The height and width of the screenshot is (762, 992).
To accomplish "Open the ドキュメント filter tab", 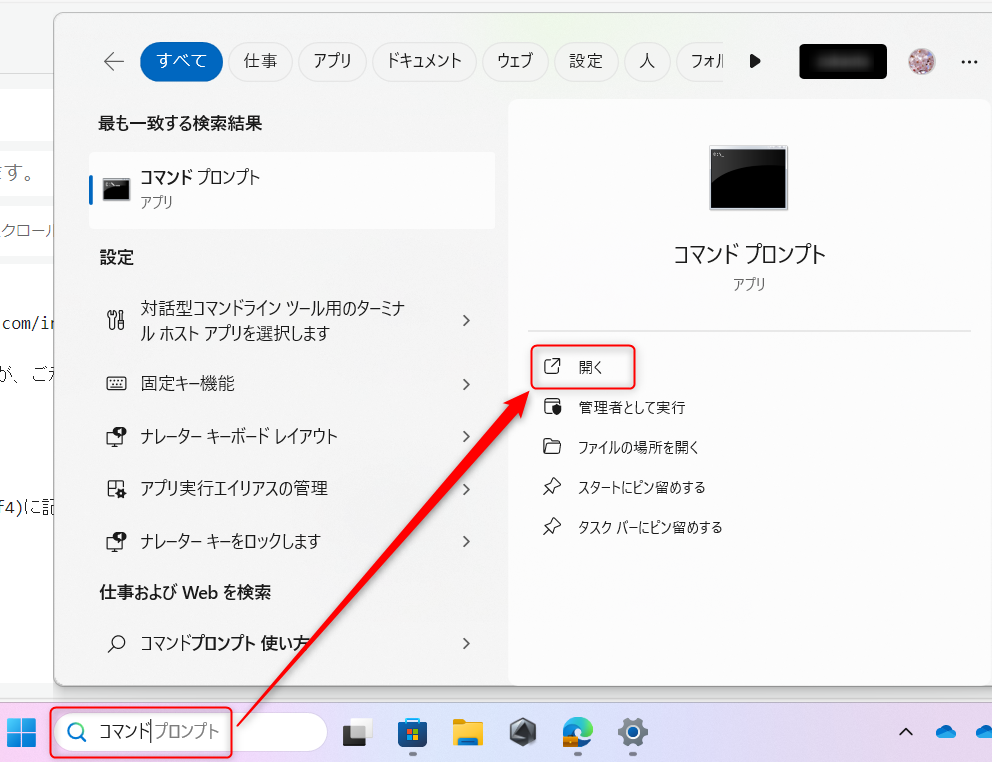I will coord(424,61).
